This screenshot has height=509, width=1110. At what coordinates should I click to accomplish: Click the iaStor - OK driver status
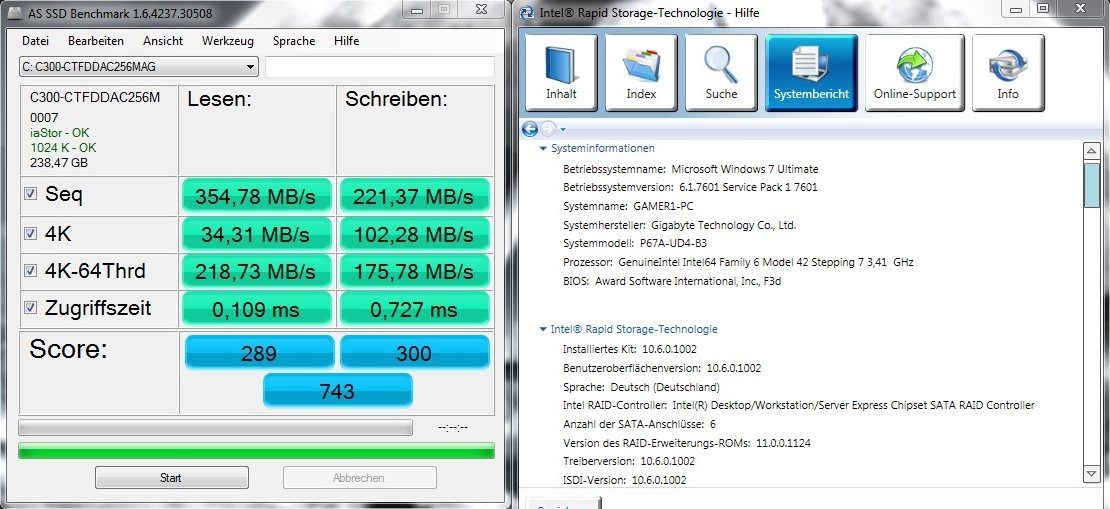click(x=60, y=133)
